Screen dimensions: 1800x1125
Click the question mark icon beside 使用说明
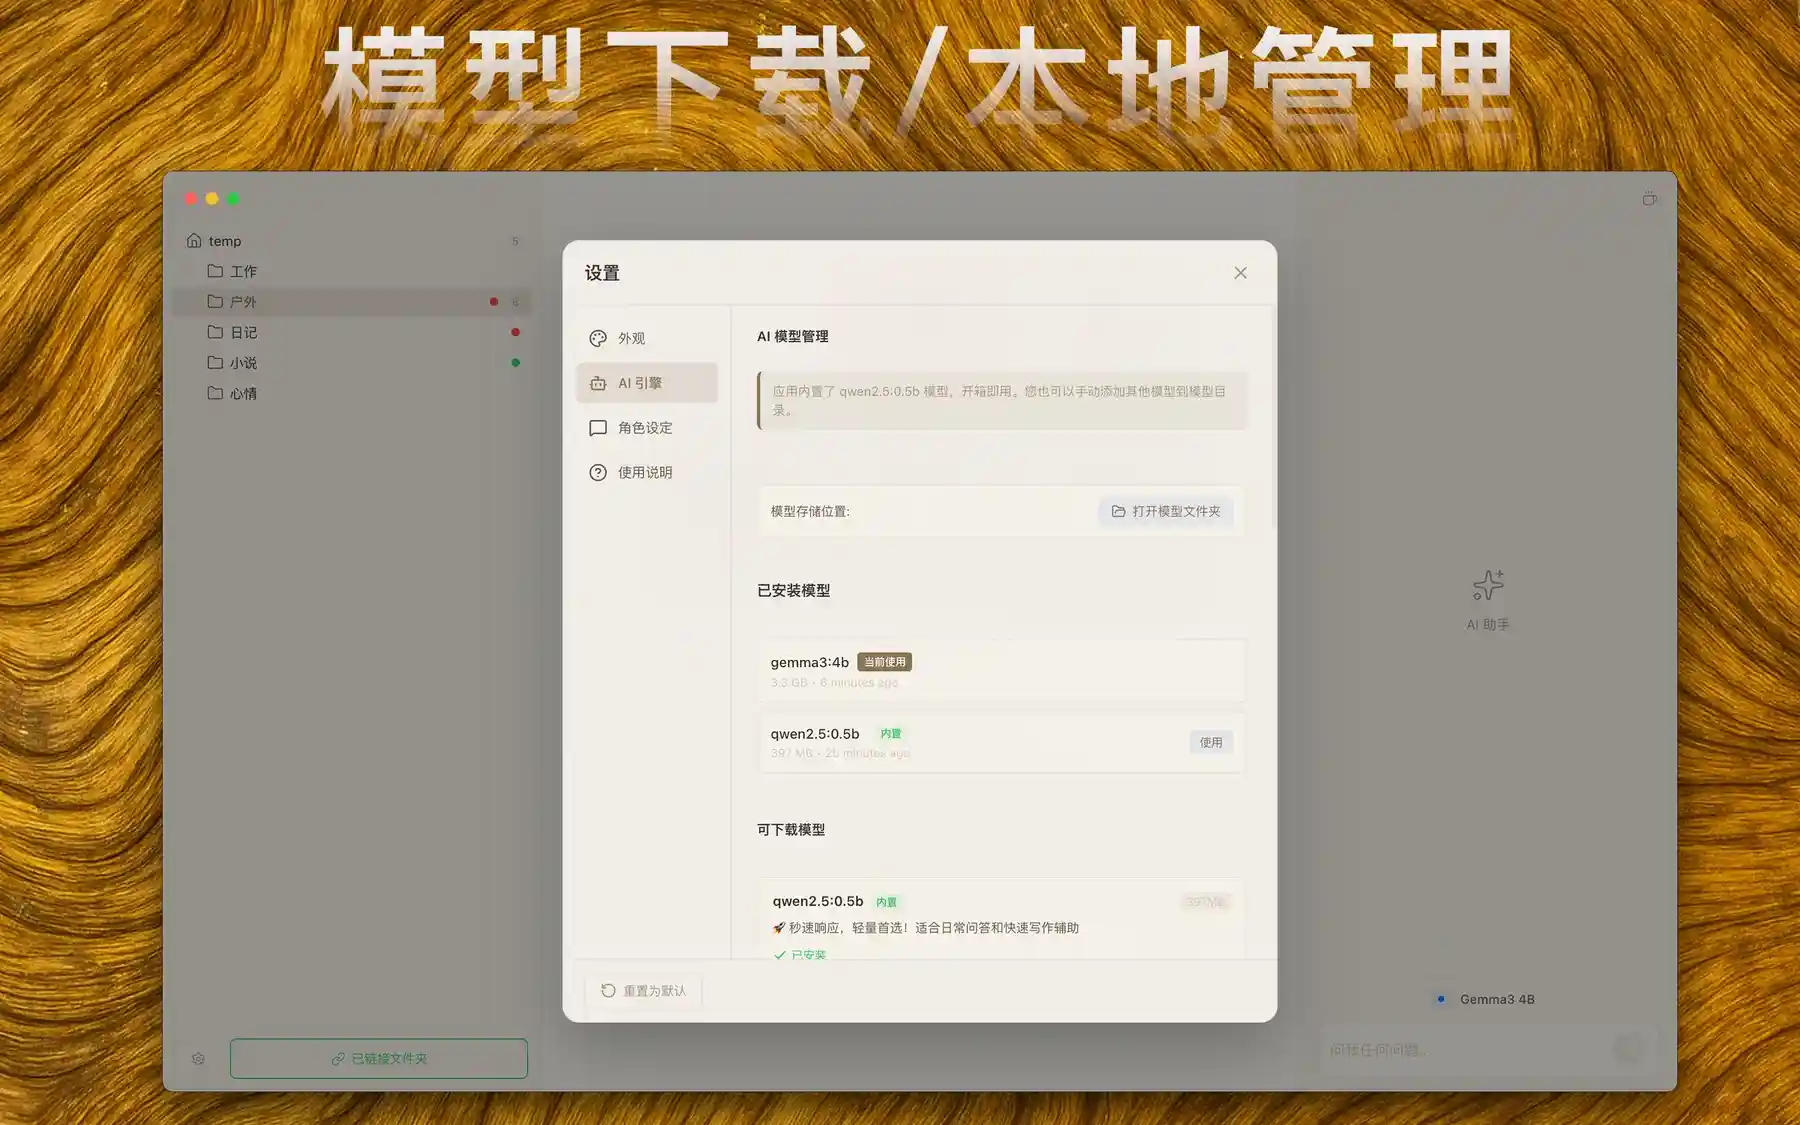(x=598, y=472)
